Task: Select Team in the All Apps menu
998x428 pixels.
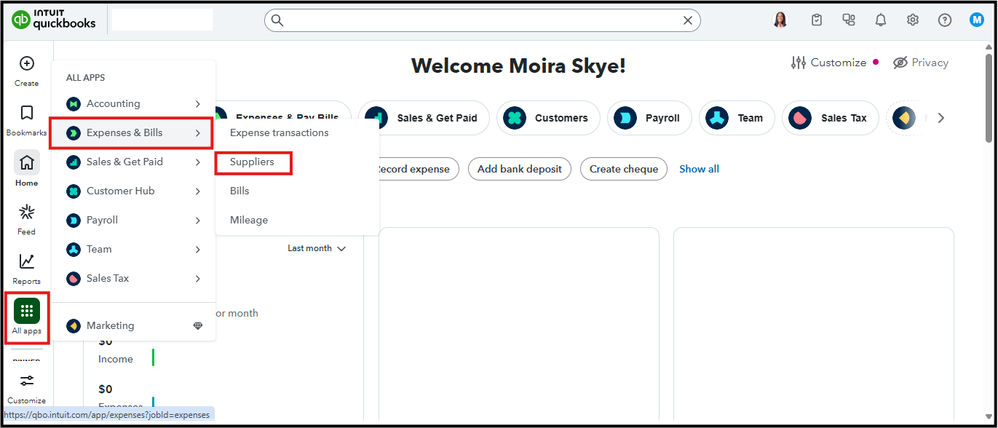Action: (x=132, y=249)
